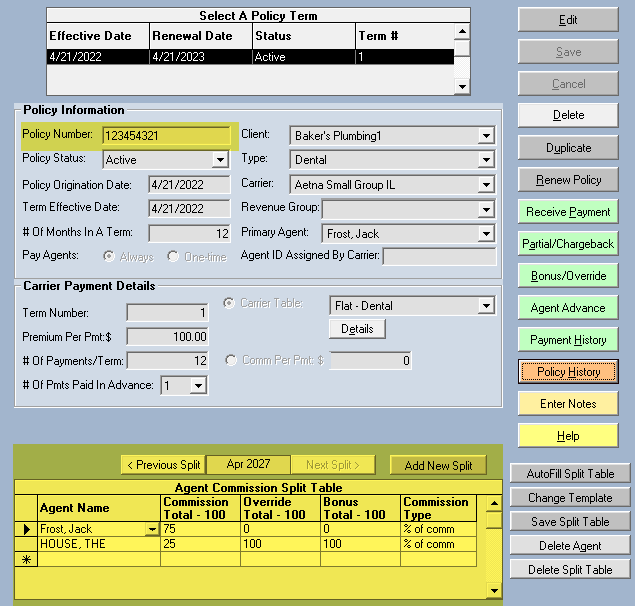View Payment History
The height and width of the screenshot is (606, 635).
click(568, 340)
